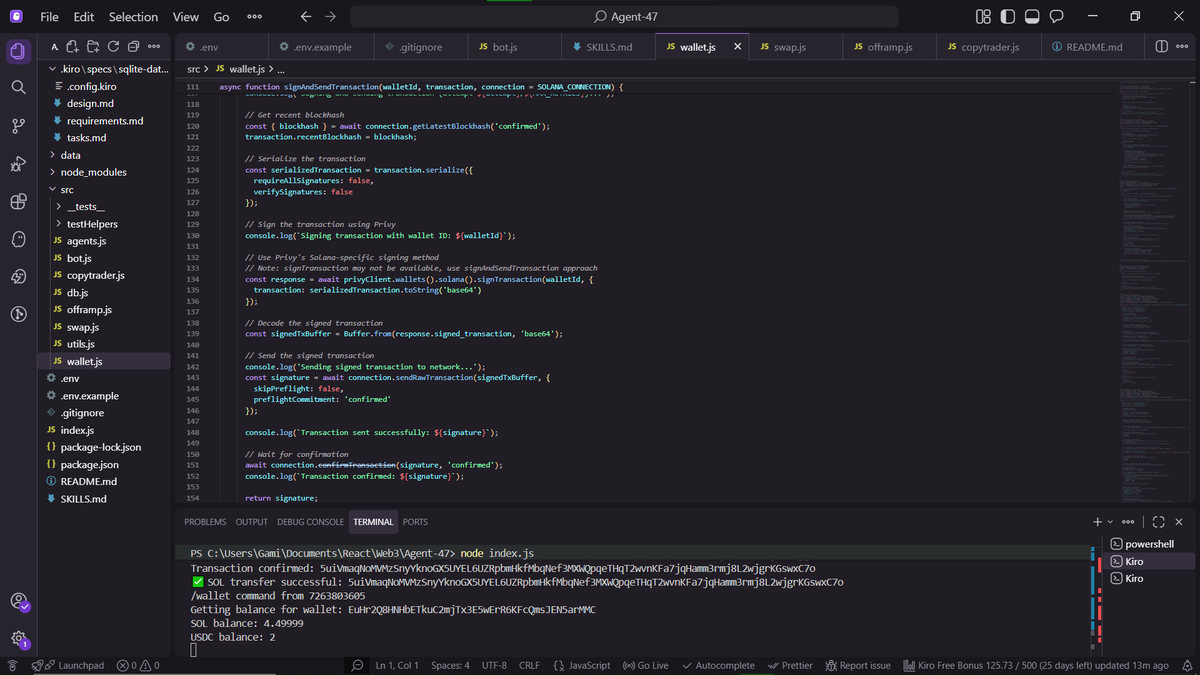Image resolution: width=1200 pixels, height=675 pixels.
Task: Collapse all folders in explorer
Action: [133, 47]
